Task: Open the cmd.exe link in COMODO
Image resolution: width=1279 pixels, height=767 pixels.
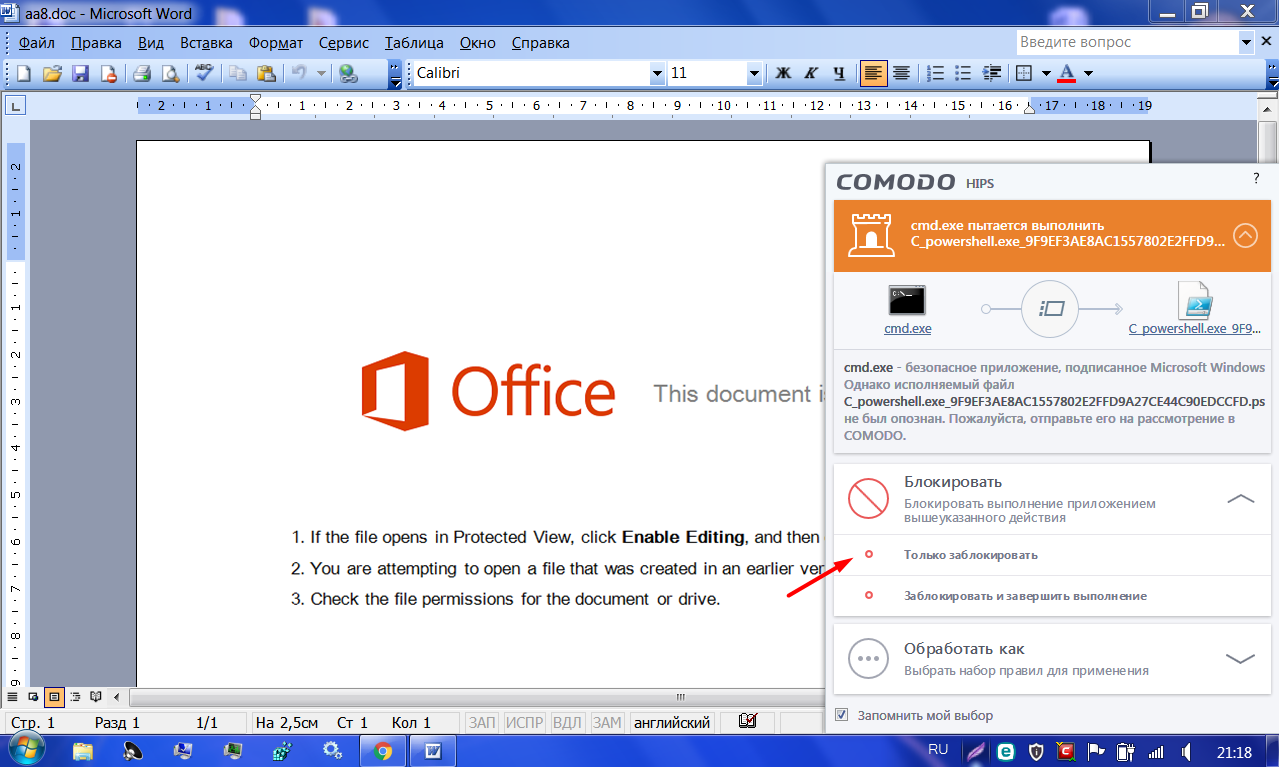Action: point(907,328)
